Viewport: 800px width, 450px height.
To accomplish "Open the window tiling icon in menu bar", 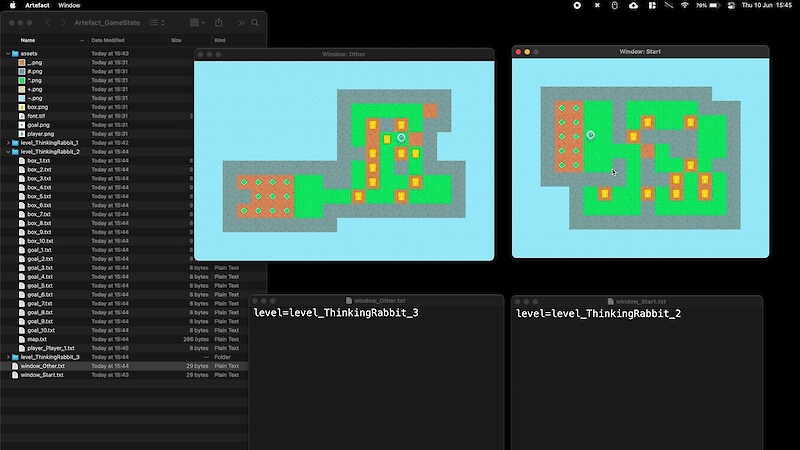I will pos(652,5).
